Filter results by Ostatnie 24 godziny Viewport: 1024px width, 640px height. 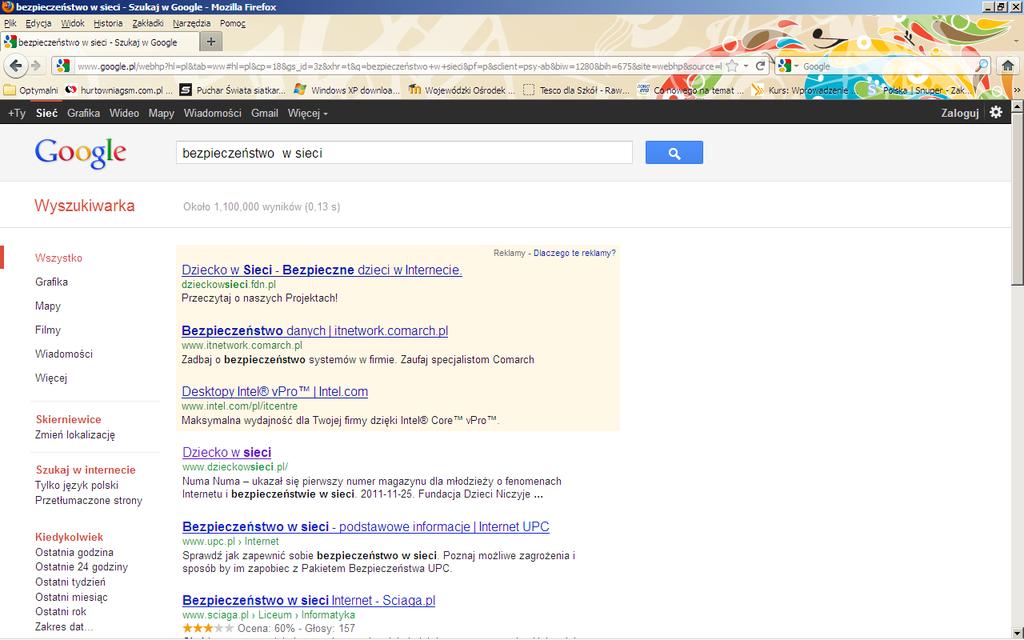pyautogui.click(x=82, y=567)
